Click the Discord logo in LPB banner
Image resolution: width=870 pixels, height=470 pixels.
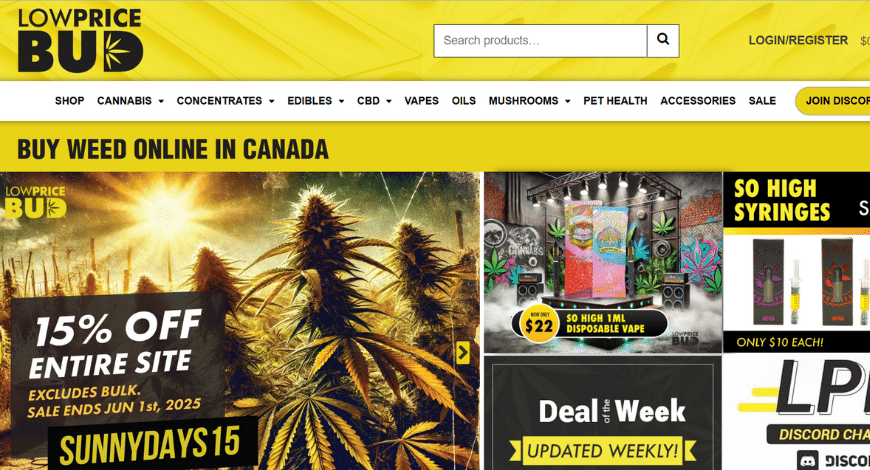click(807, 461)
